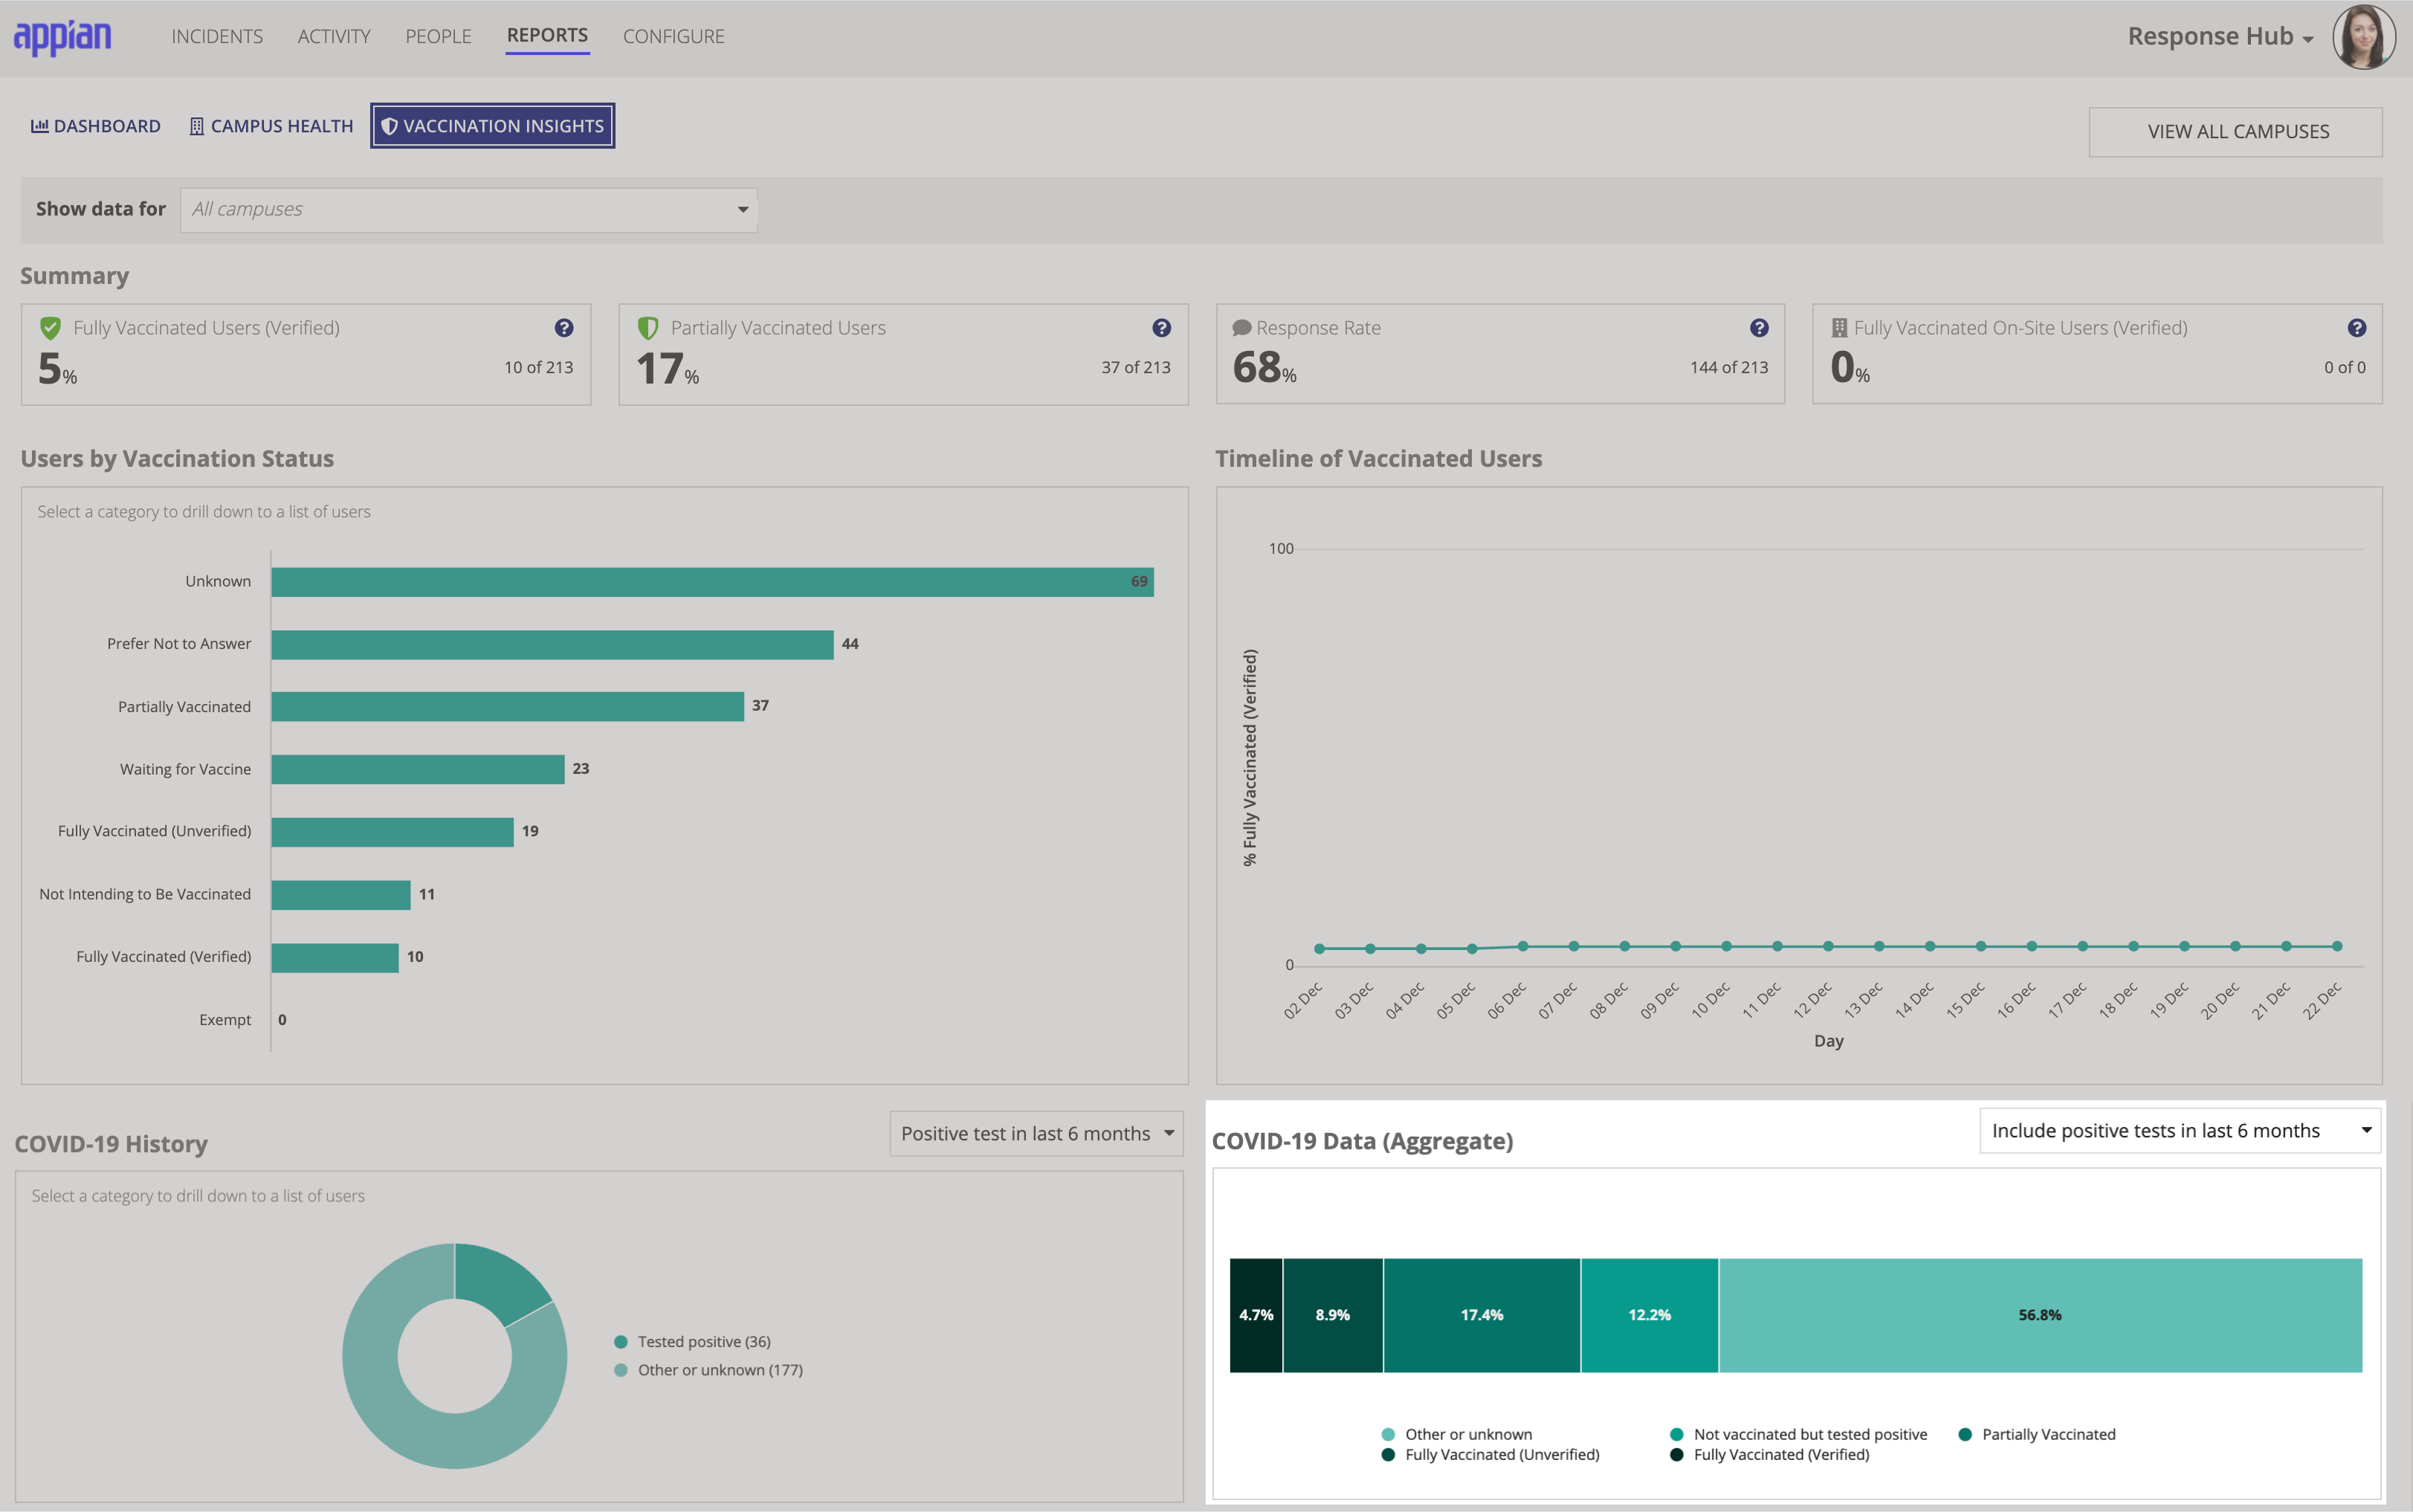Toggle Tested positive (36) legend entry
Image resolution: width=2413 pixels, height=1512 pixels.
pyautogui.click(x=693, y=1342)
